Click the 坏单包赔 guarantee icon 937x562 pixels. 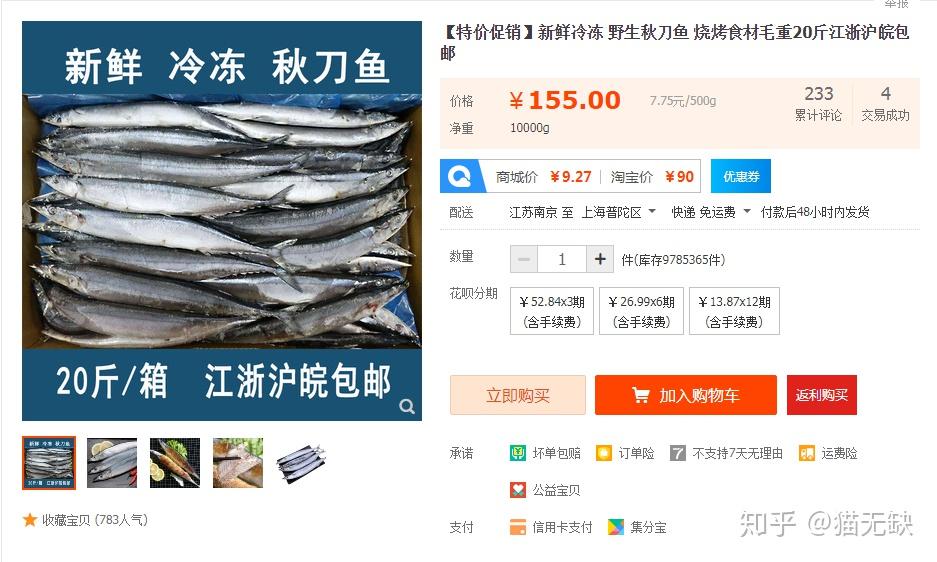518,453
